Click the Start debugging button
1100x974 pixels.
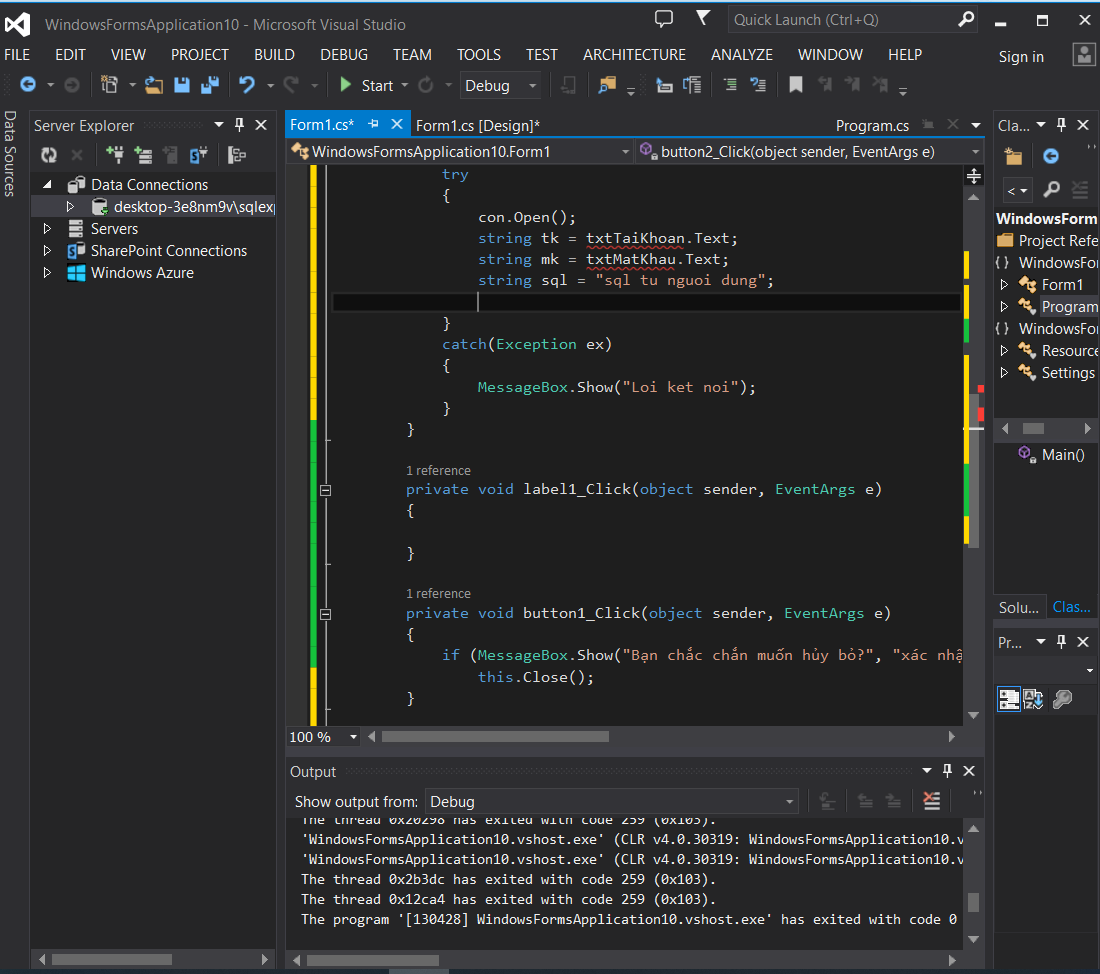point(366,86)
